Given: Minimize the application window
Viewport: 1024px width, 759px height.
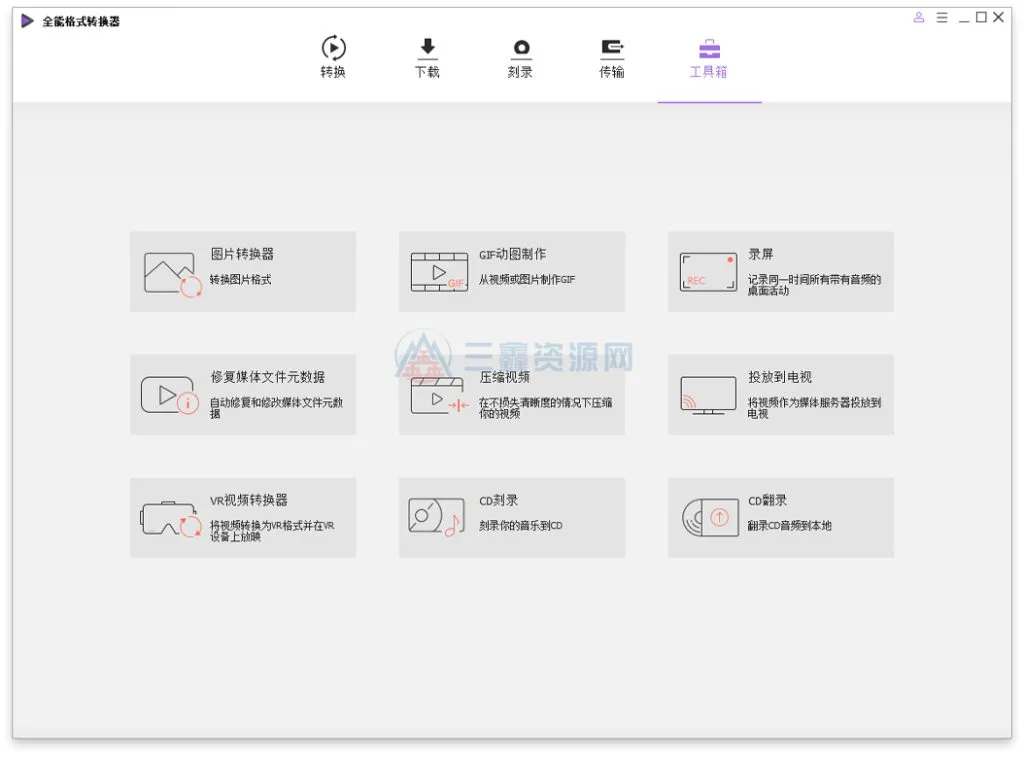Looking at the screenshot, I should tap(964, 17).
